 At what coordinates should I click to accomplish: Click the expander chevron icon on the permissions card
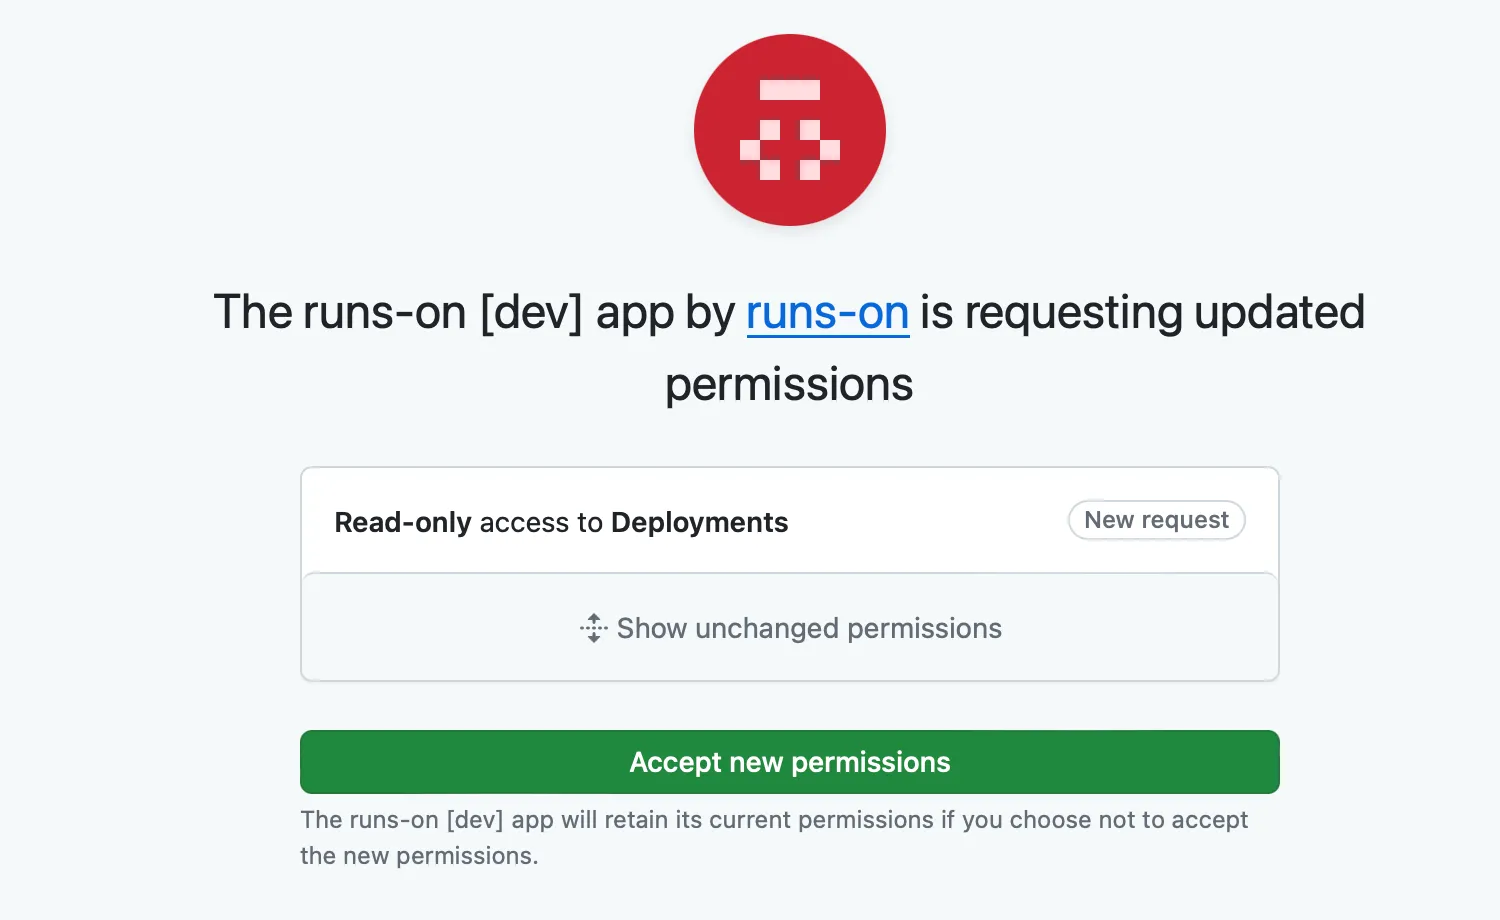[x=593, y=628]
